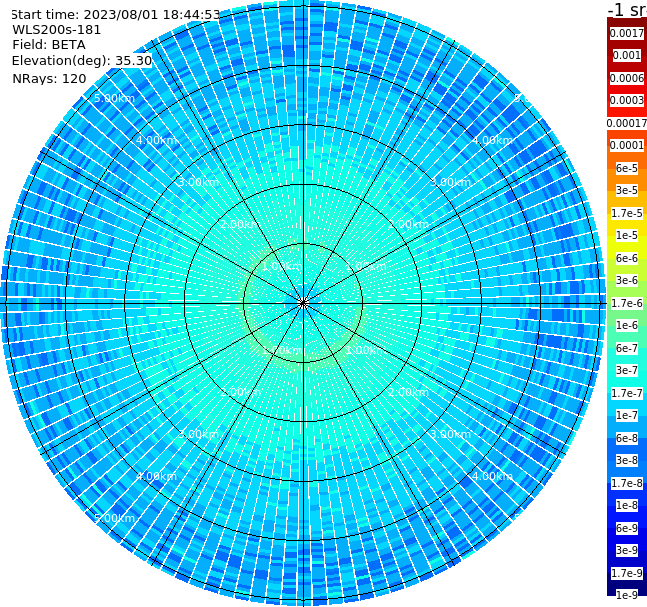Select the lower-right 2.00km ring label
This screenshot has width=647, height=607.
(x=408, y=392)
